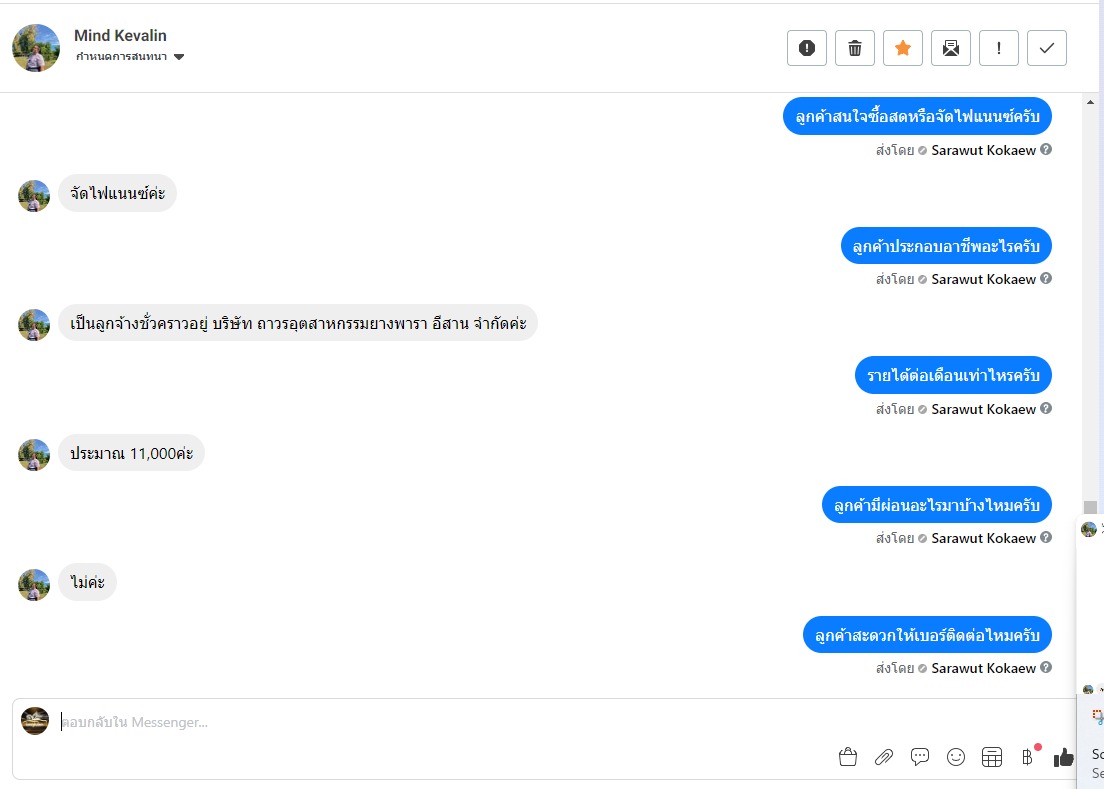The width and height of the screenshot is (1104, 789).
Task: Show sender info beside last Sarawut Kokaew
Action: tap(1046, 667)
